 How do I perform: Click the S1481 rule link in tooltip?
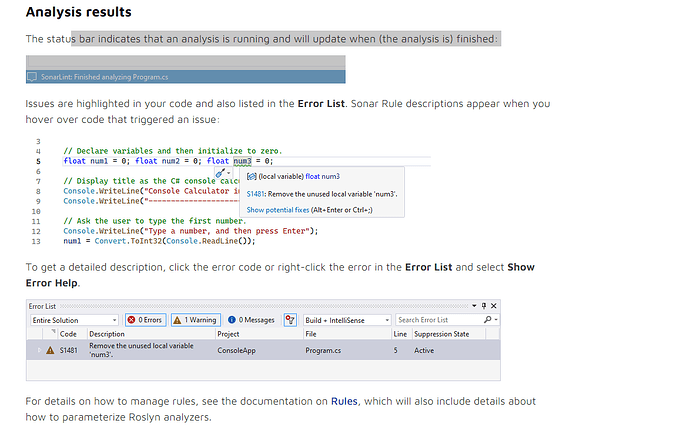point(254,193)
